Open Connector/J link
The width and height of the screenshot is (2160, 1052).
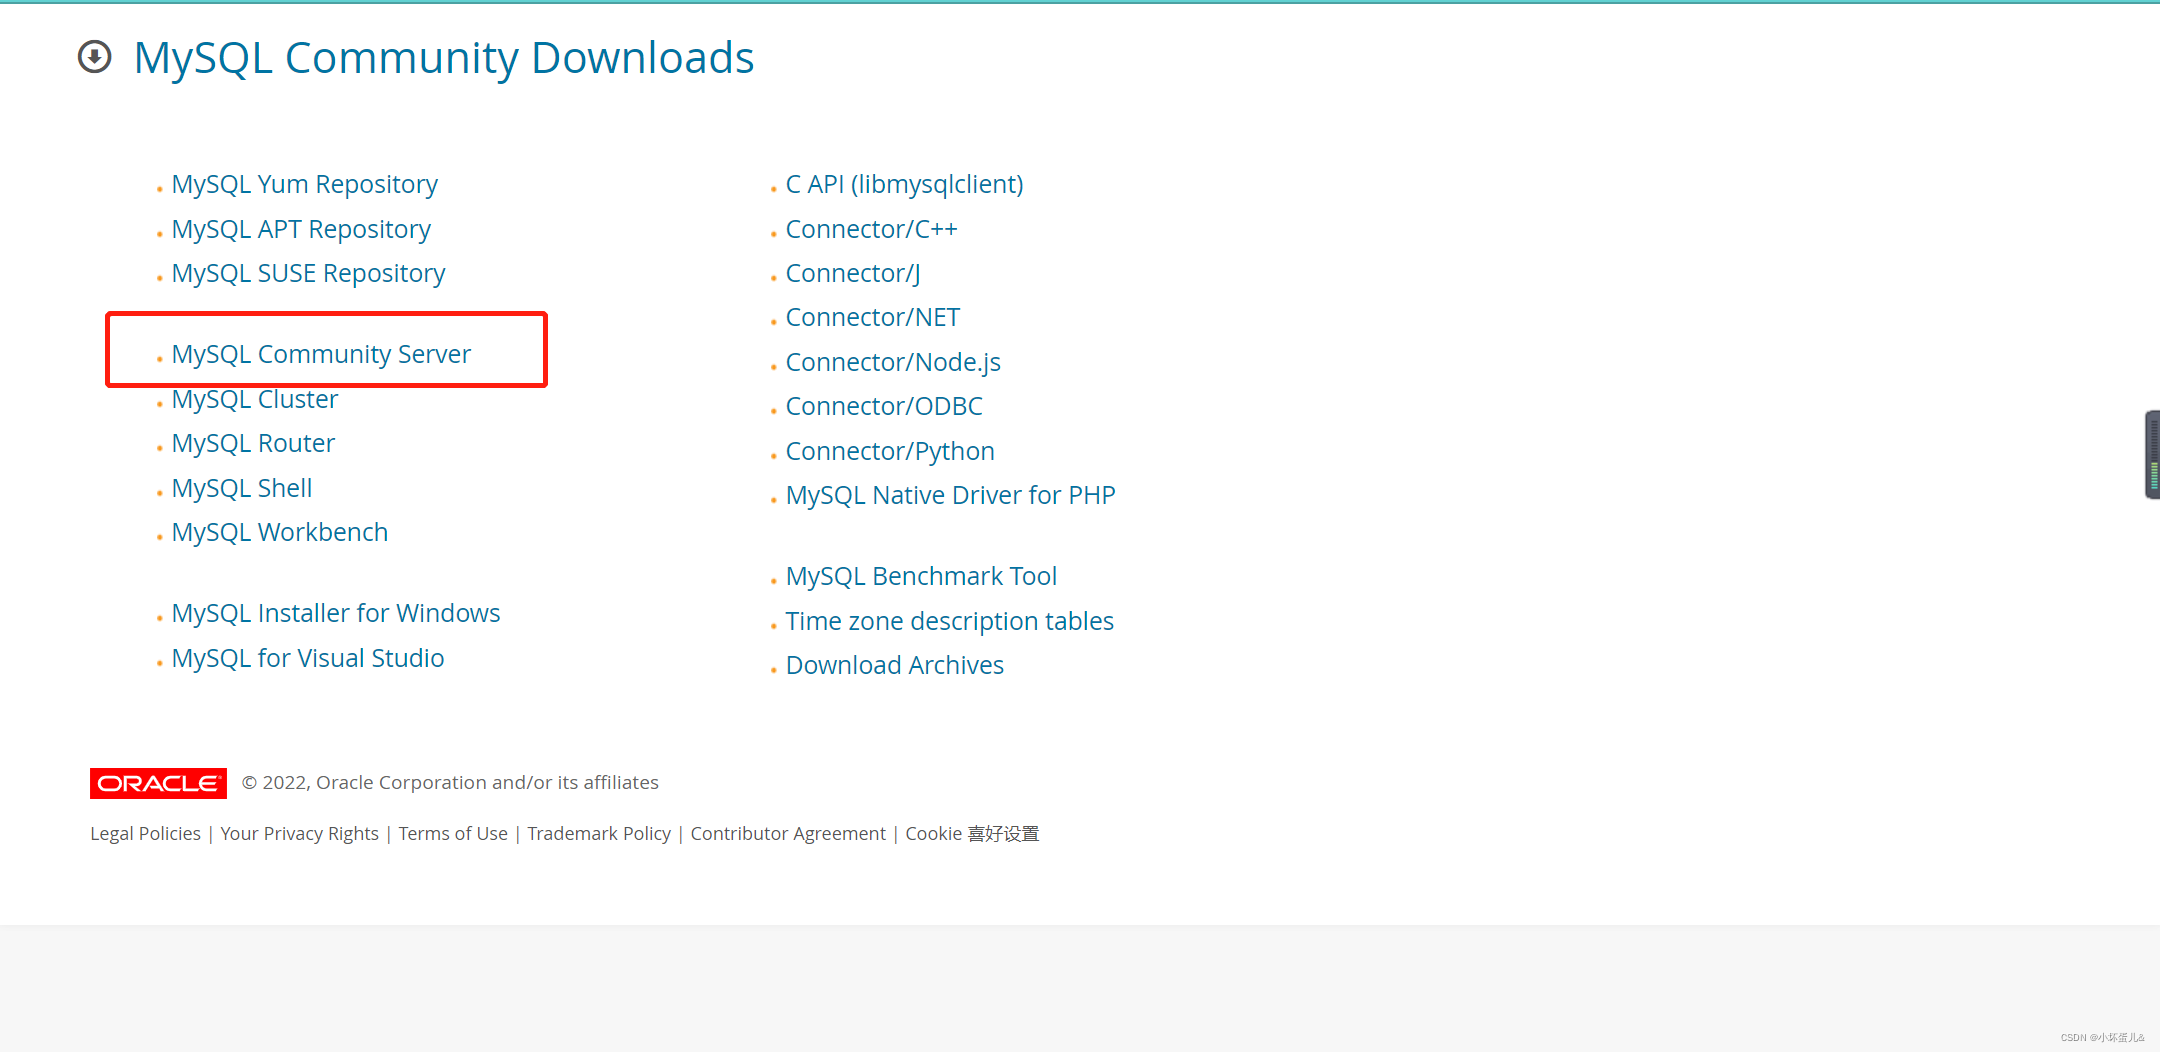853,274
